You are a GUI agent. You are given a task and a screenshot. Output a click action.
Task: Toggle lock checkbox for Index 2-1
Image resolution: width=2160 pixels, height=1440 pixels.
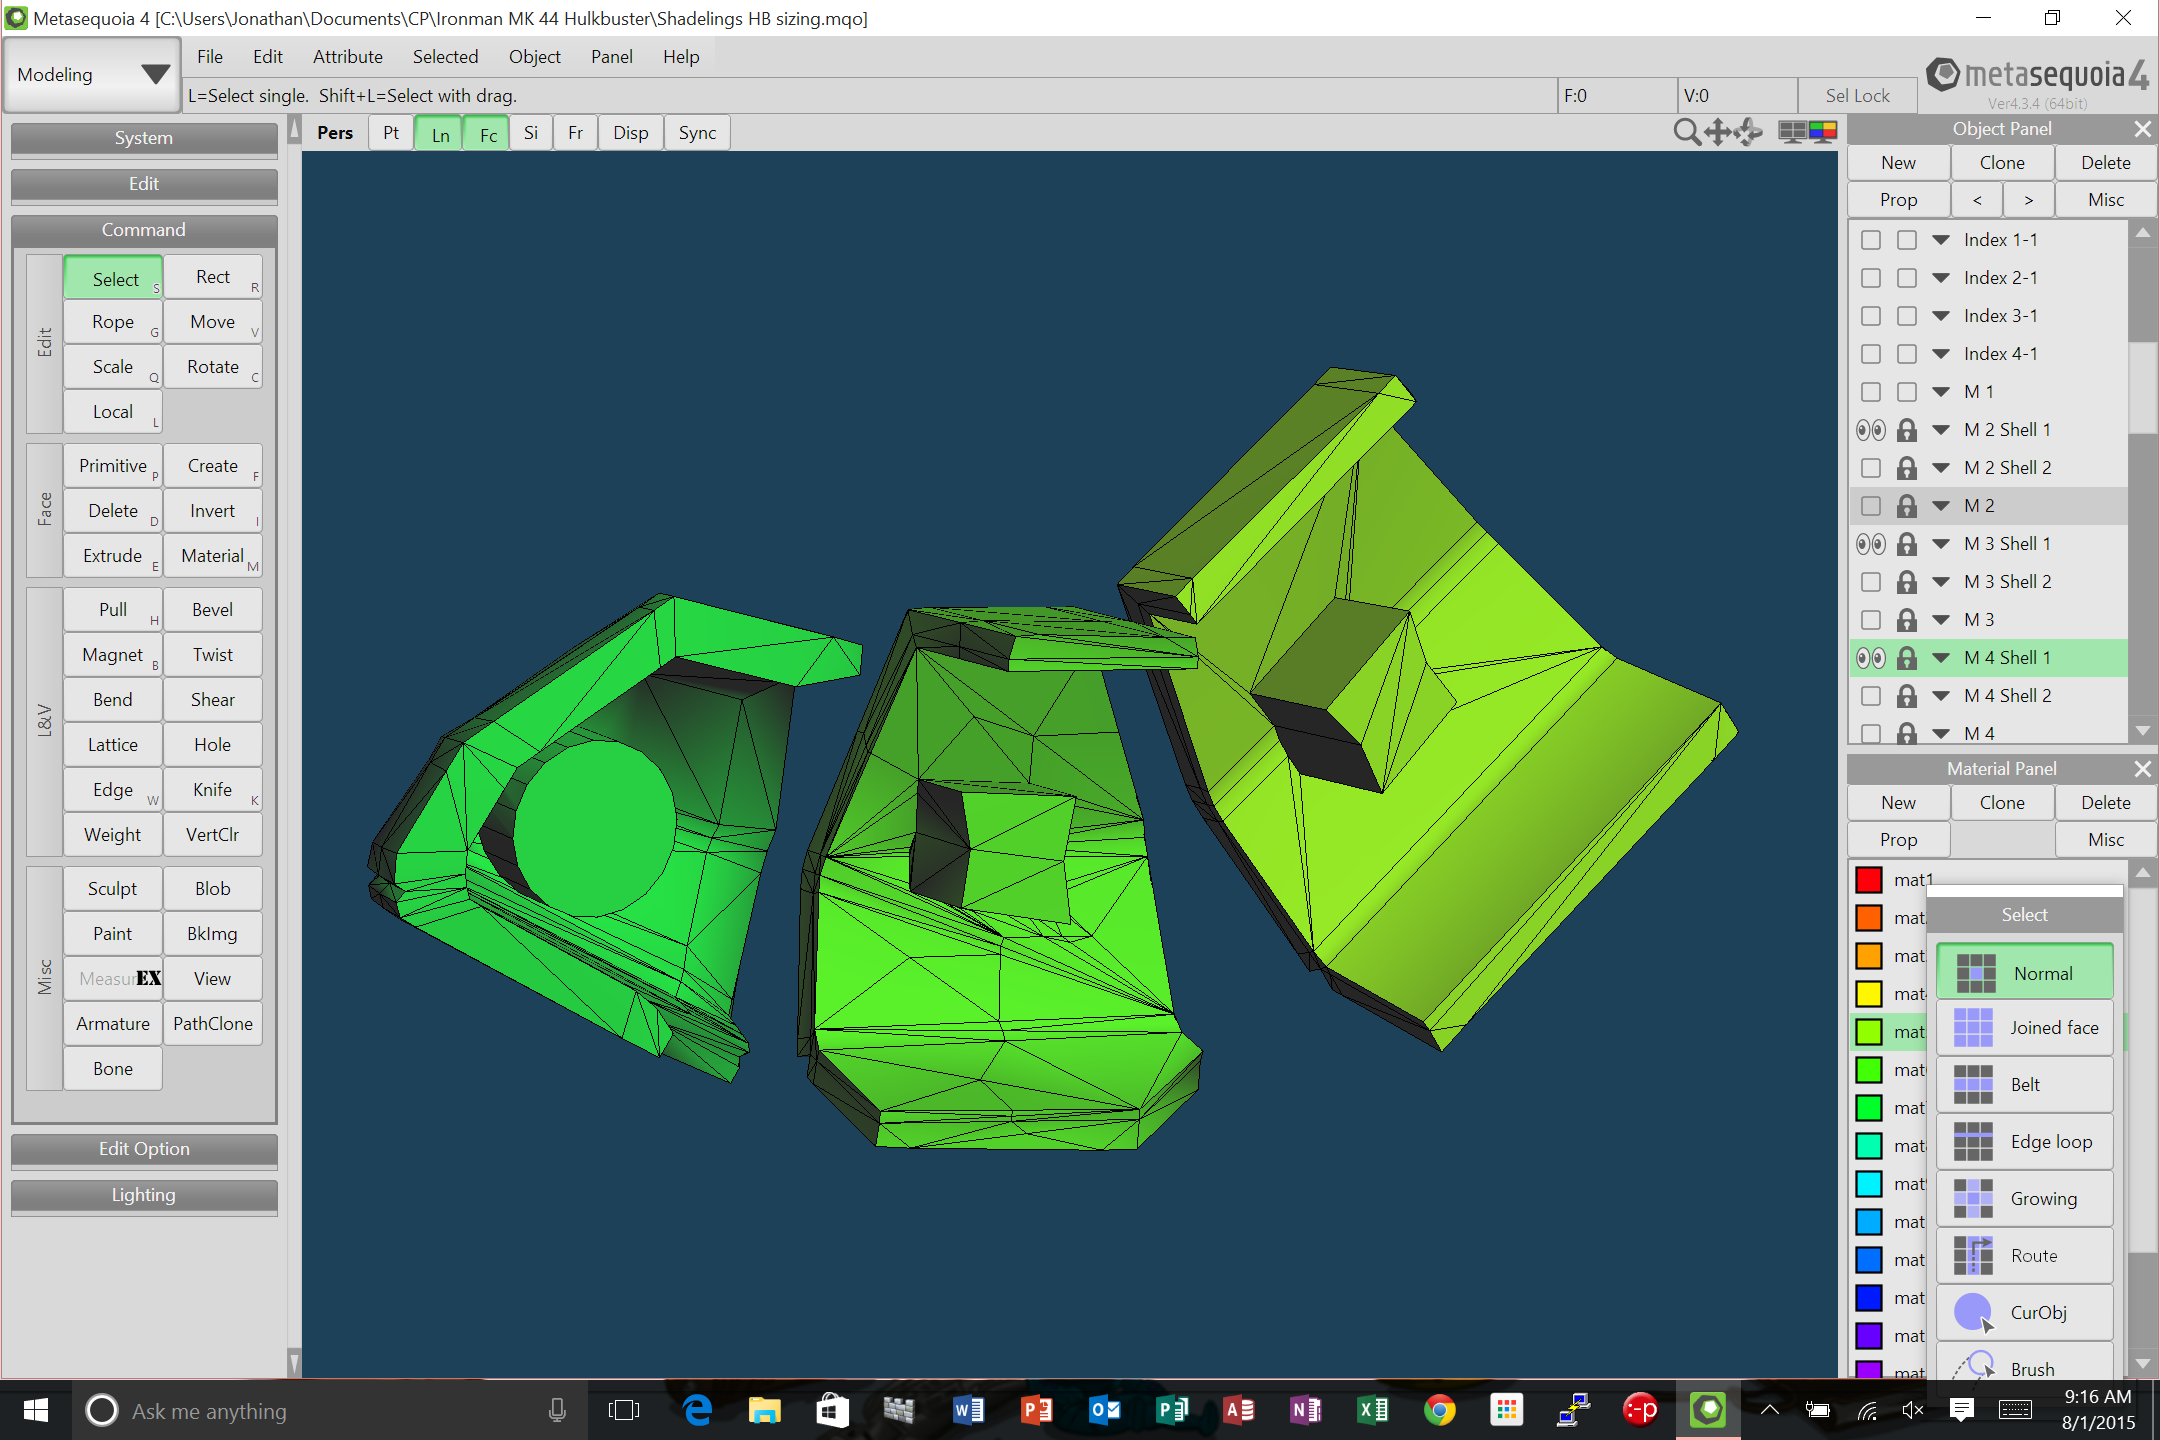(x=1907, y=278)
